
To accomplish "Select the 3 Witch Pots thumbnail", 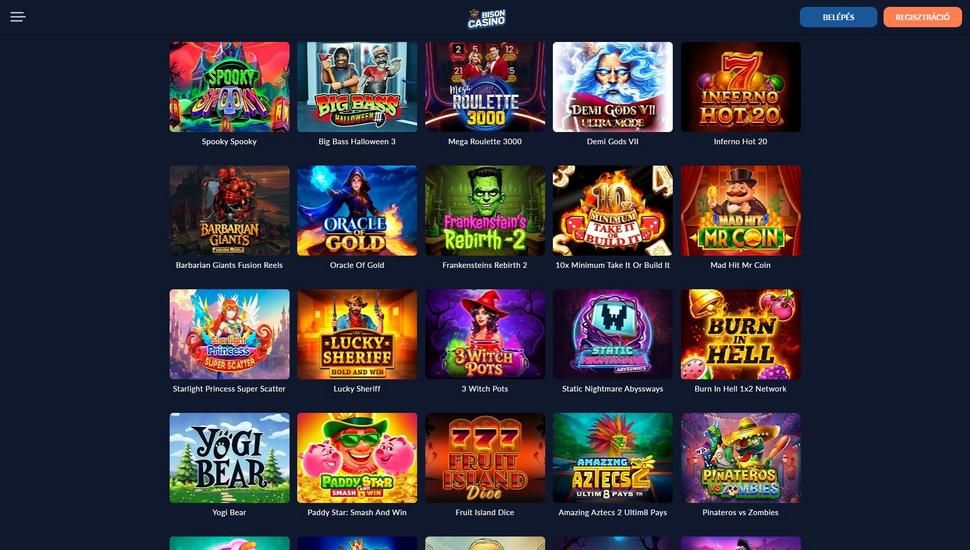I will [x=485, y=334].
